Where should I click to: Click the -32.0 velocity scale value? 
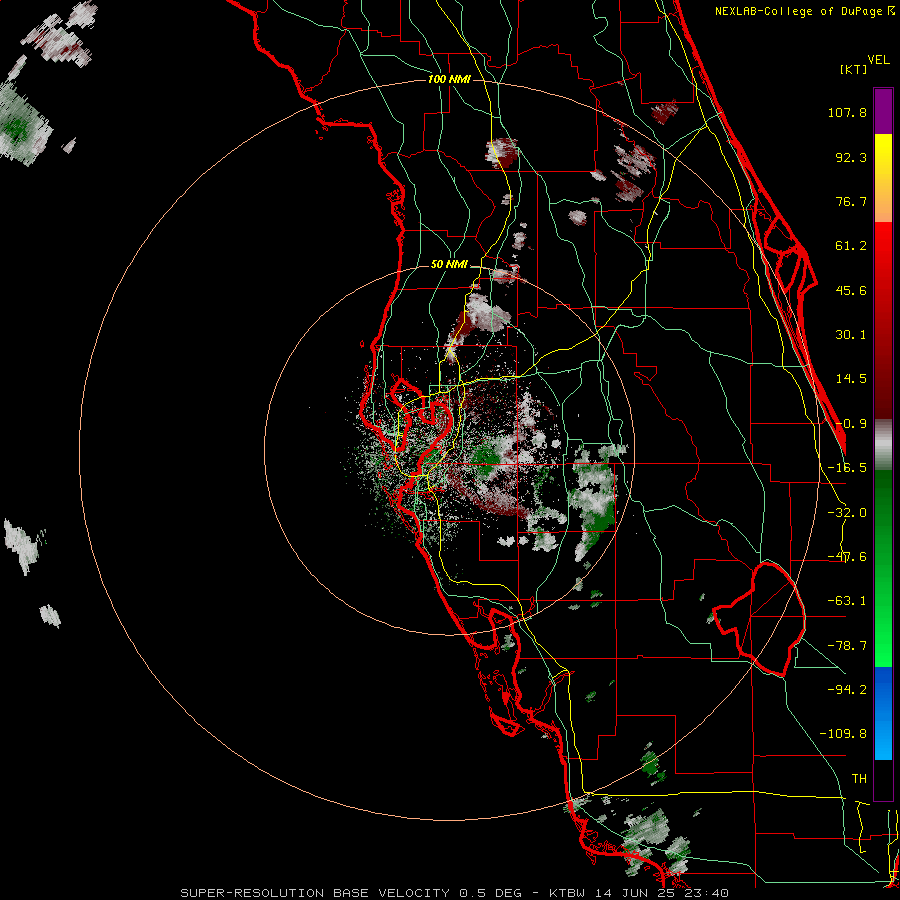847,513
